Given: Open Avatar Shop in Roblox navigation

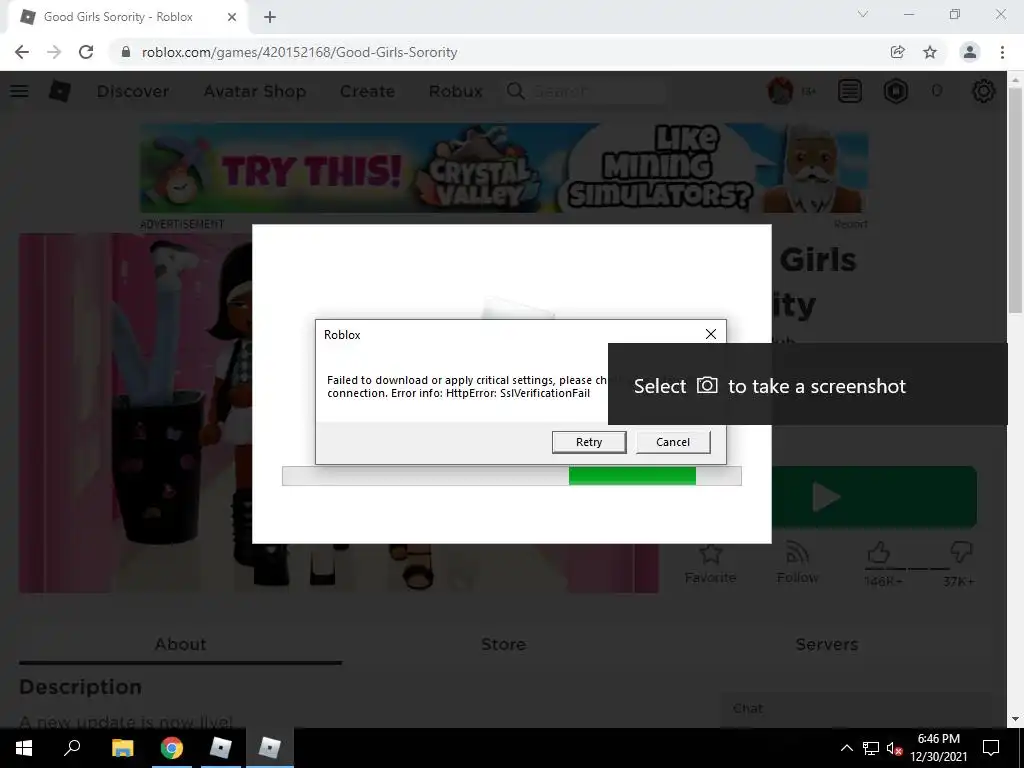Looking at the screenshot, I should (x=255, y=91).
